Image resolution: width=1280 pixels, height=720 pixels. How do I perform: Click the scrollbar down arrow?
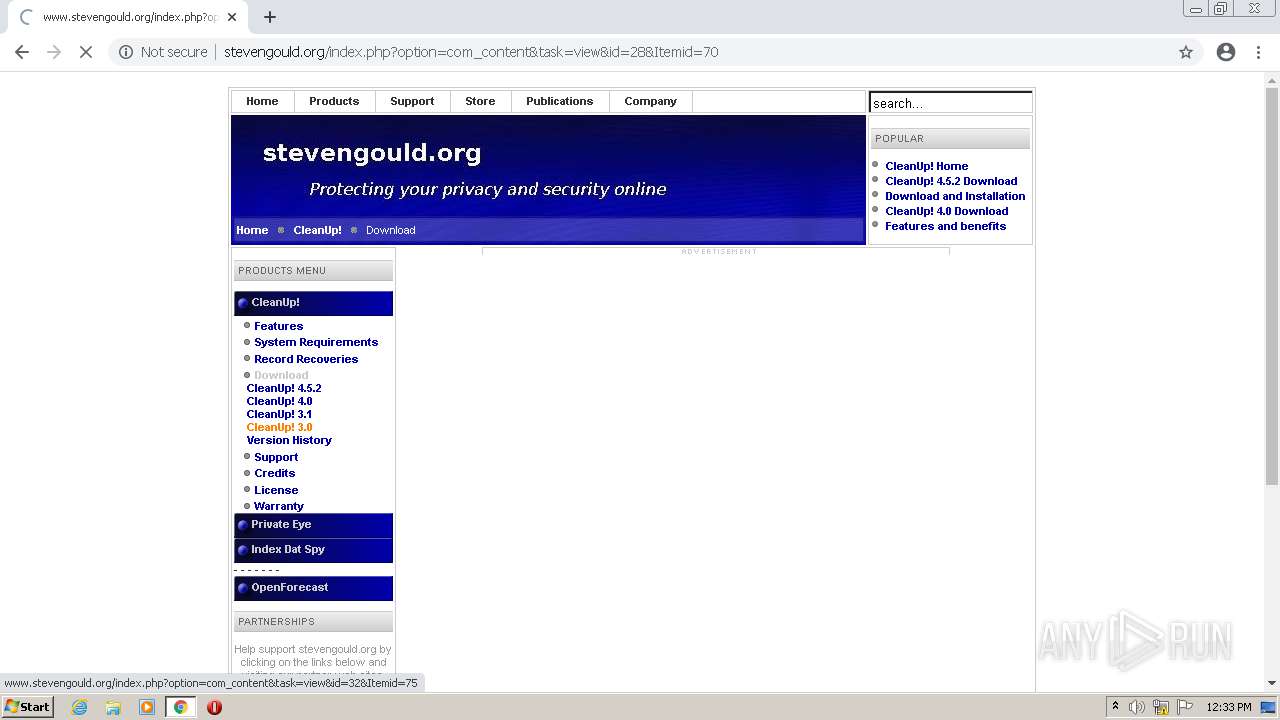1272,683
